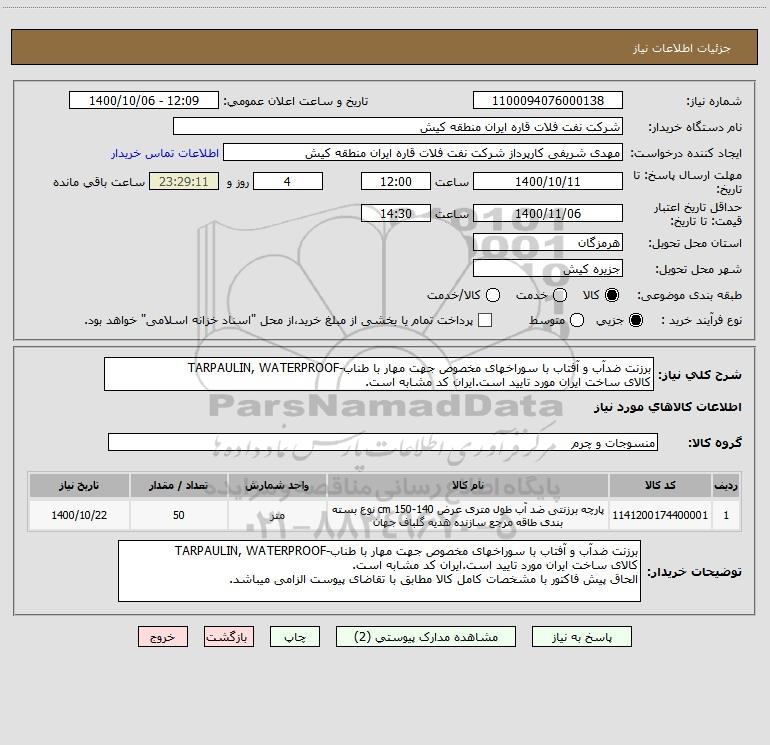770x745 pixels.
Task: Click the response deadline date 1400/10/11 field
Action: coord(548,182)
